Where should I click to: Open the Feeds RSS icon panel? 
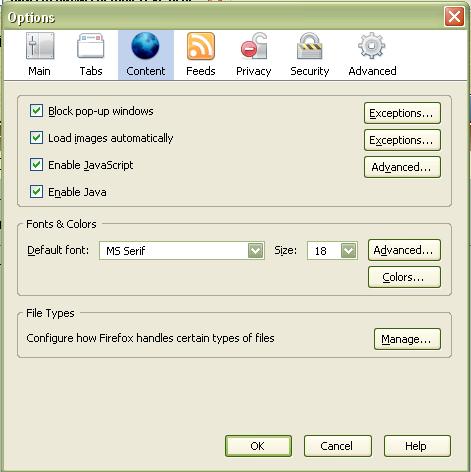(201, 46)
